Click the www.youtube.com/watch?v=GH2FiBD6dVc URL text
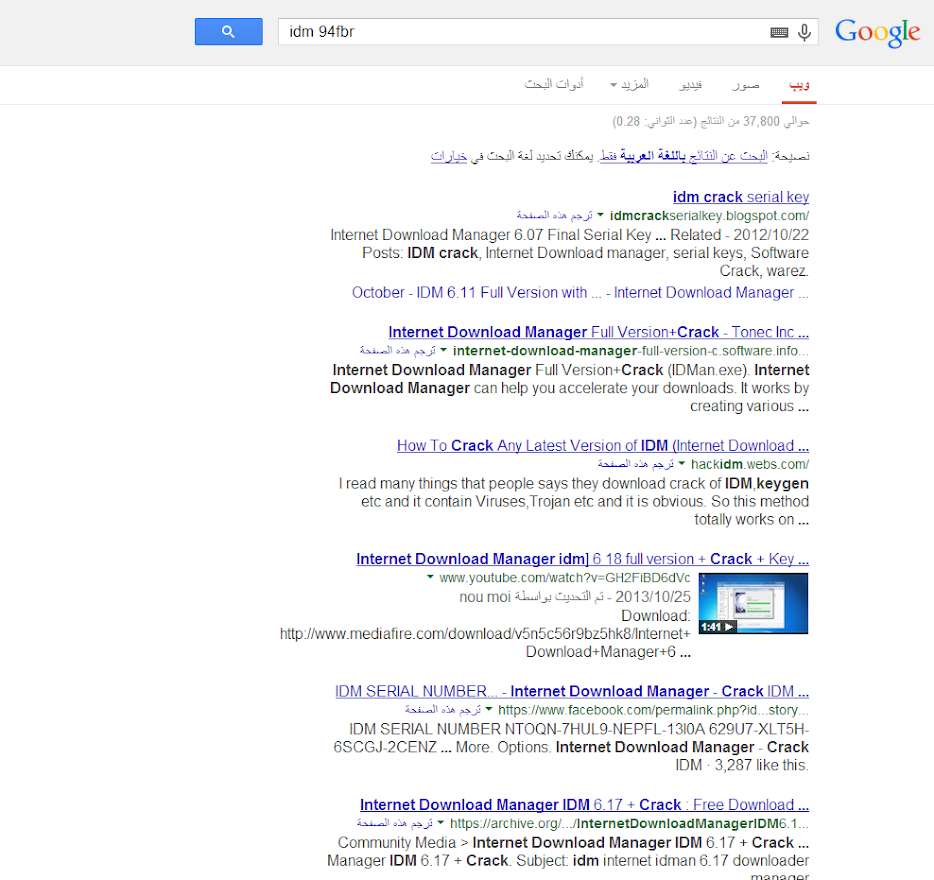 (565, 578)
